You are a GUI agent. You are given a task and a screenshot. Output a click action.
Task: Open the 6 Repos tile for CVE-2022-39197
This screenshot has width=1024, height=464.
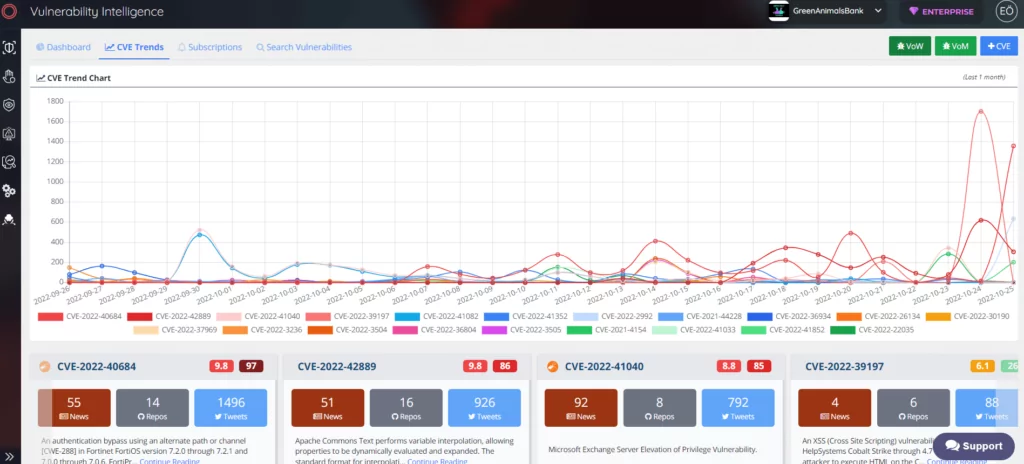pyautogui.click(x=913, y=408)
